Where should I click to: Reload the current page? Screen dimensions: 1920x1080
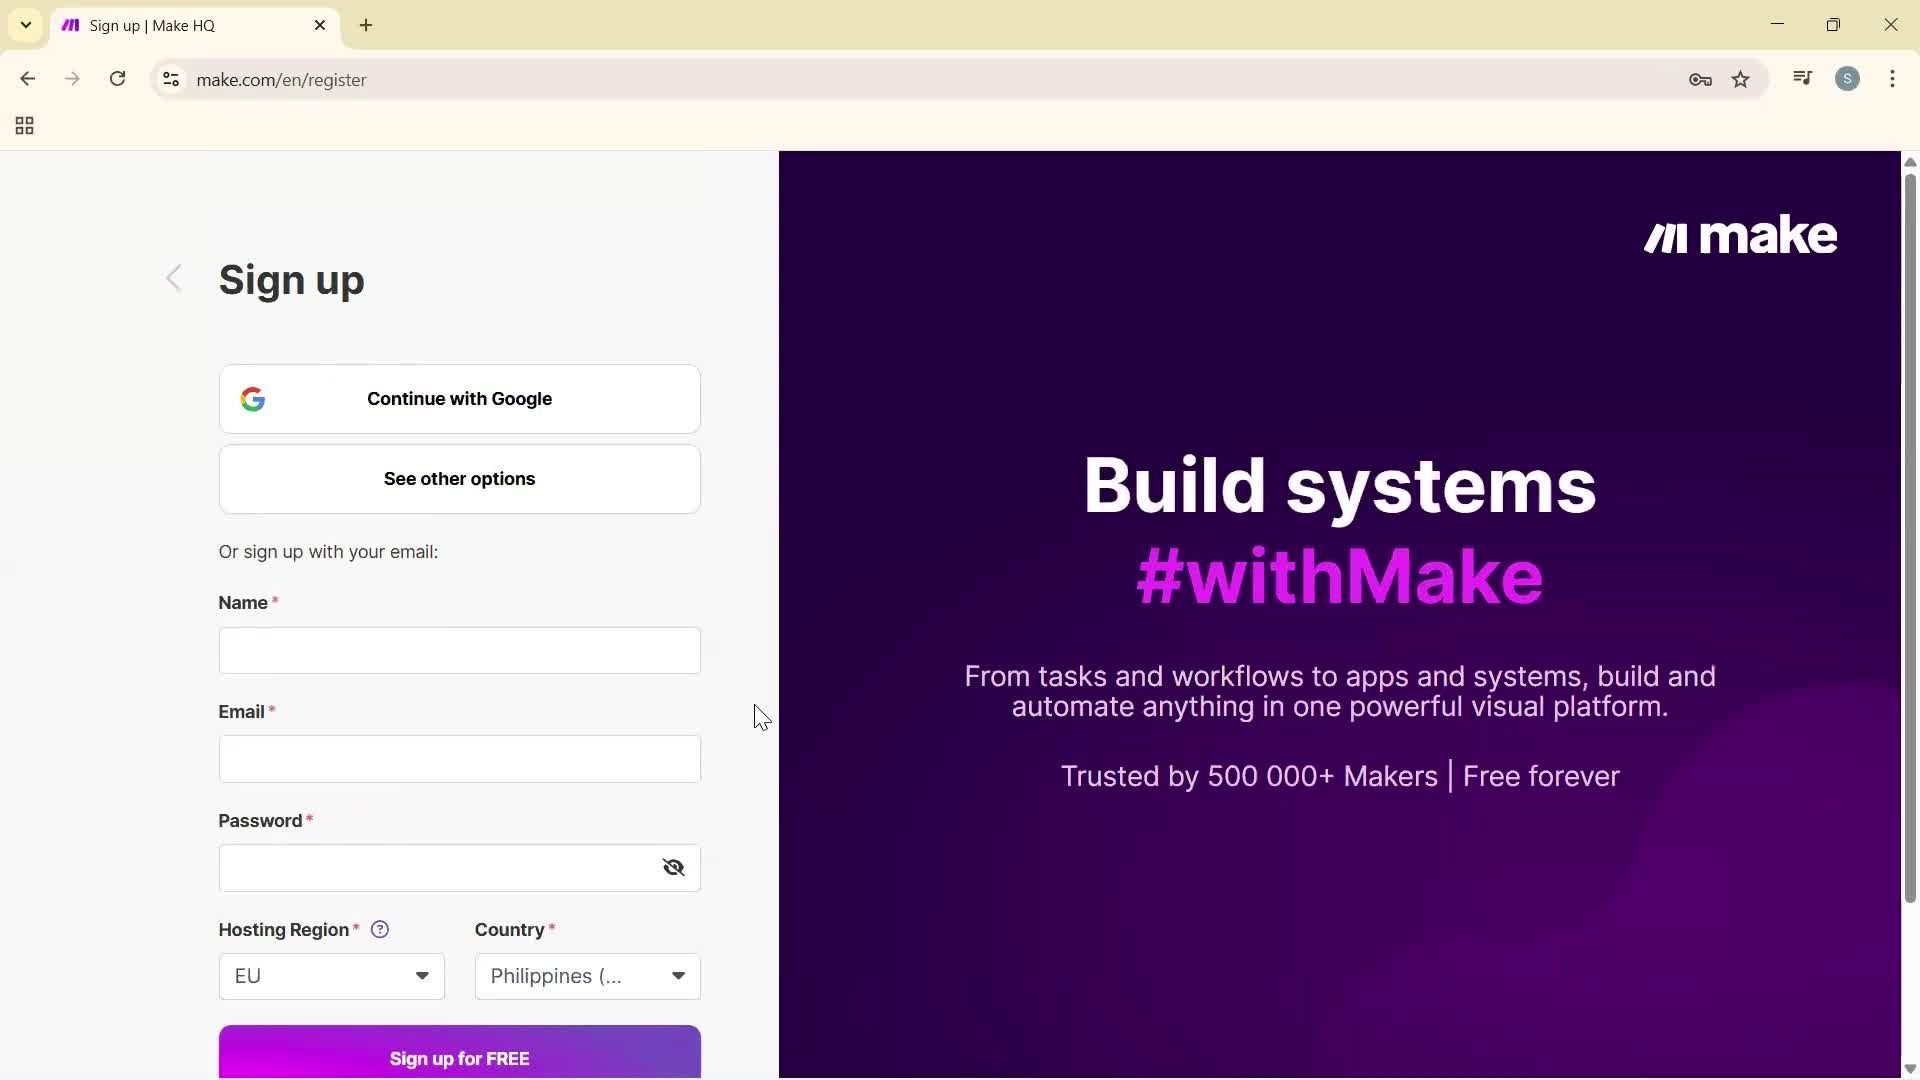(x=117, y=79)
